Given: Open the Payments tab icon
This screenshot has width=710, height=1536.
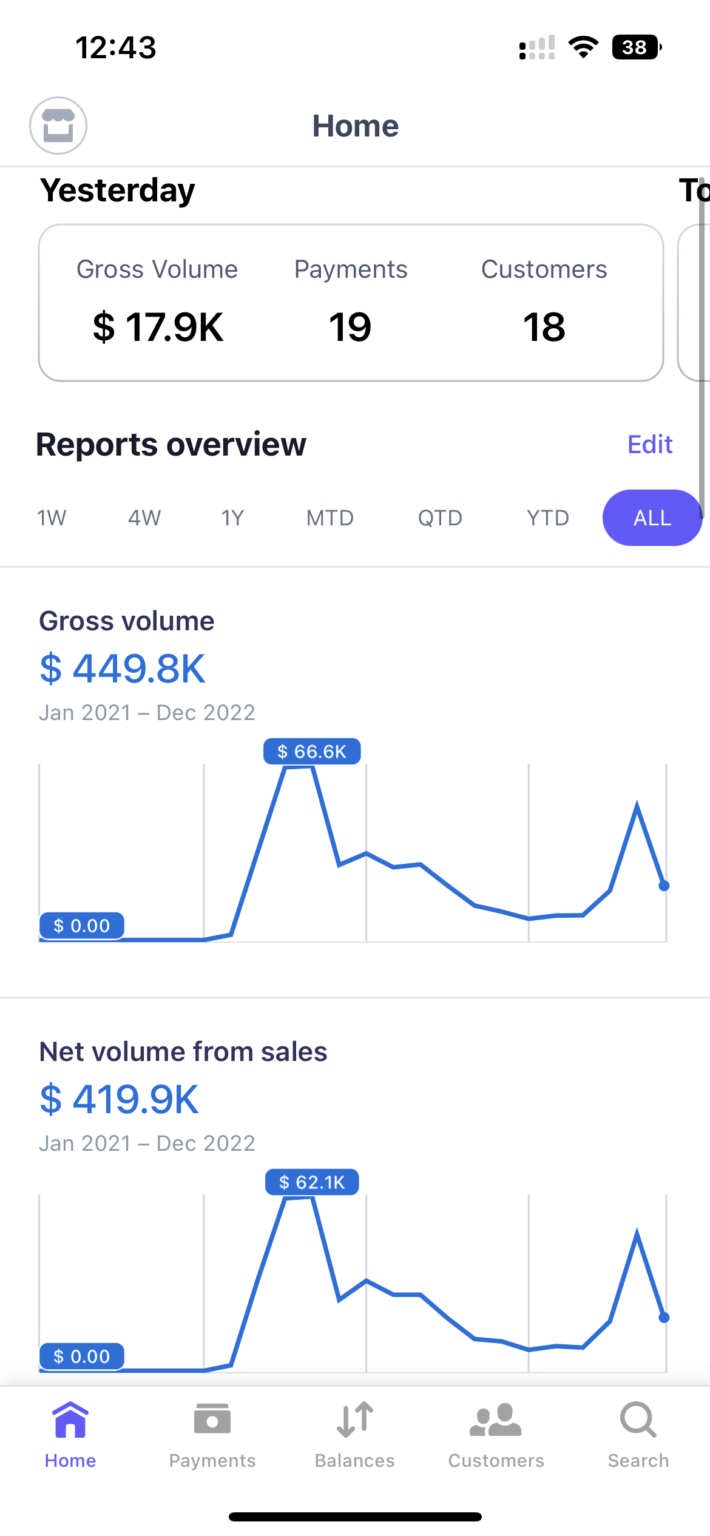Looking at the screenshot, I should click(212, 1420).
